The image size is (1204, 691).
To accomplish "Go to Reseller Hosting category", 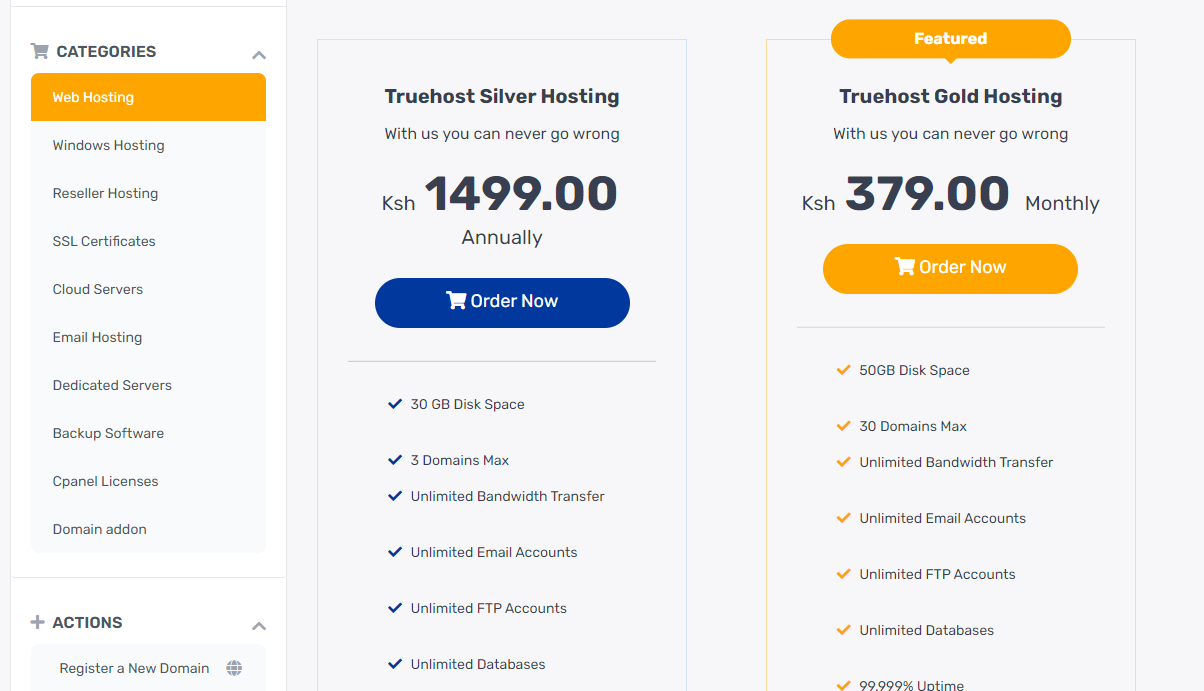I will tap(105, 193).
